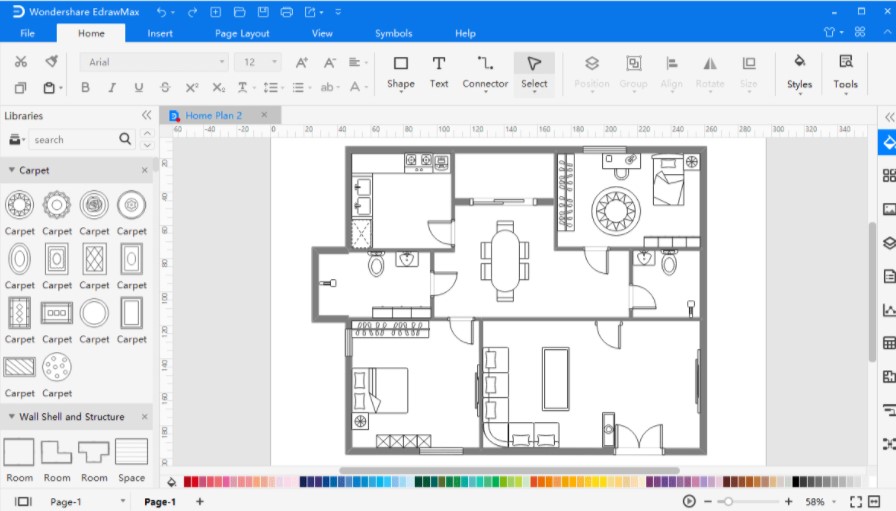Open the library picker dropdown beside search
Image resolution: width=896 pixels, height=511 pixels.
(17, 139)
